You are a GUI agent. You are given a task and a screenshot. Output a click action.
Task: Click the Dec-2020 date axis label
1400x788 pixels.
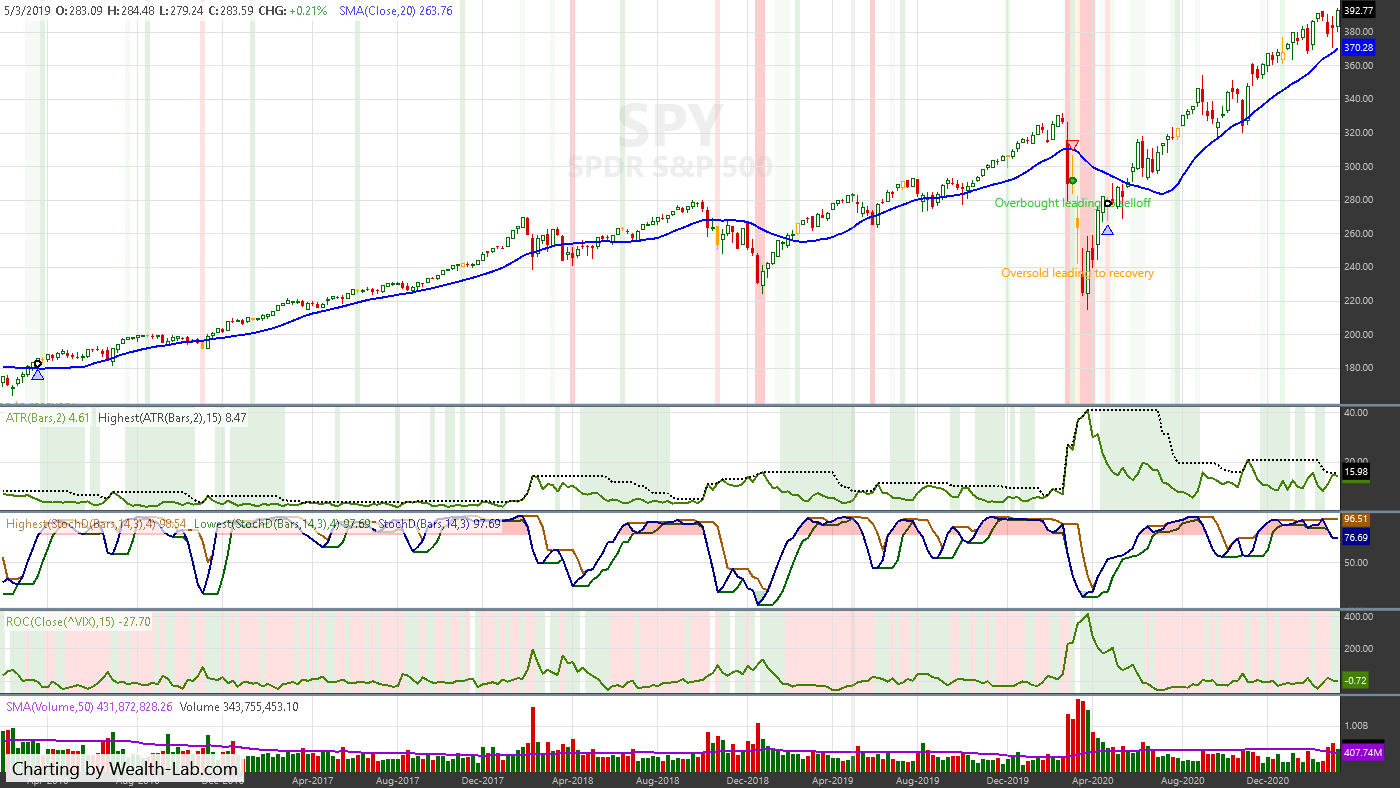click(1267, 779)
